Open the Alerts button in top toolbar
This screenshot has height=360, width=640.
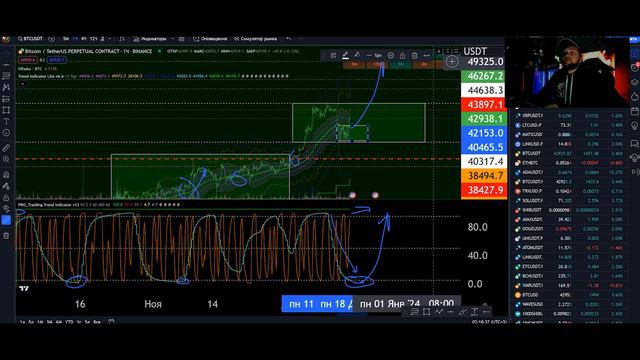point(210,39)
